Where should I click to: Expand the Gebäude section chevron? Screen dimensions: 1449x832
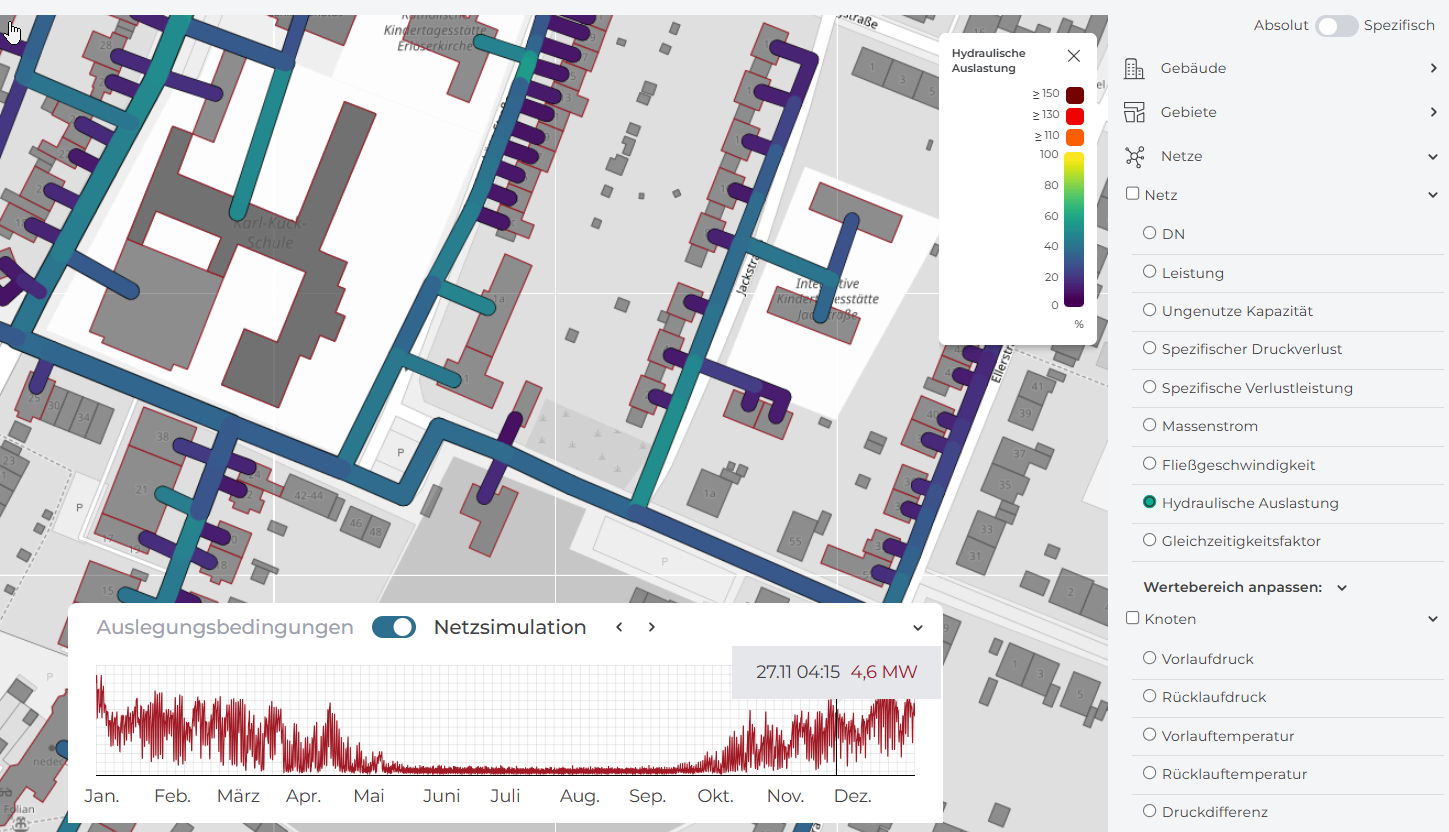(x=1434, y=68)
